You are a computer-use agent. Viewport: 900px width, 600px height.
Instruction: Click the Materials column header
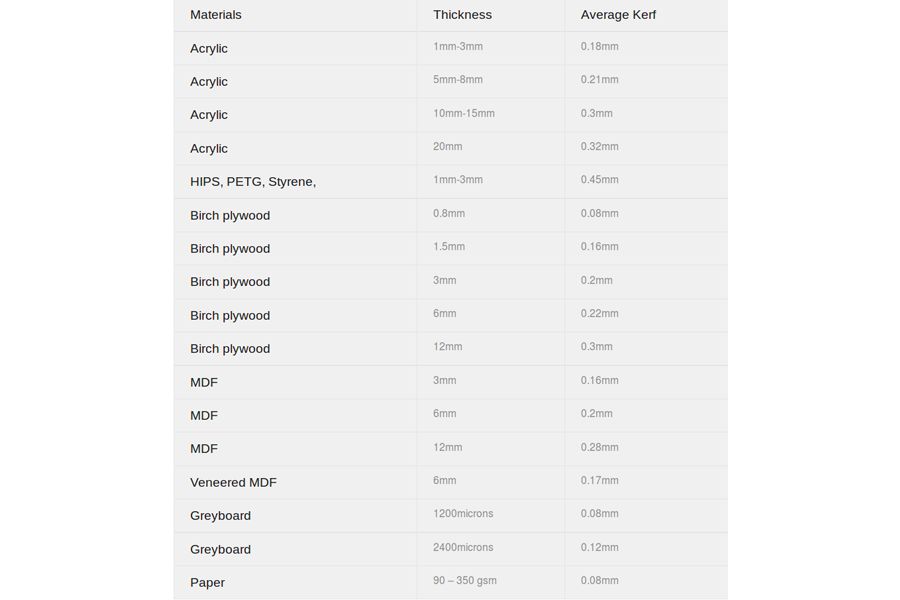click(216, 15)
